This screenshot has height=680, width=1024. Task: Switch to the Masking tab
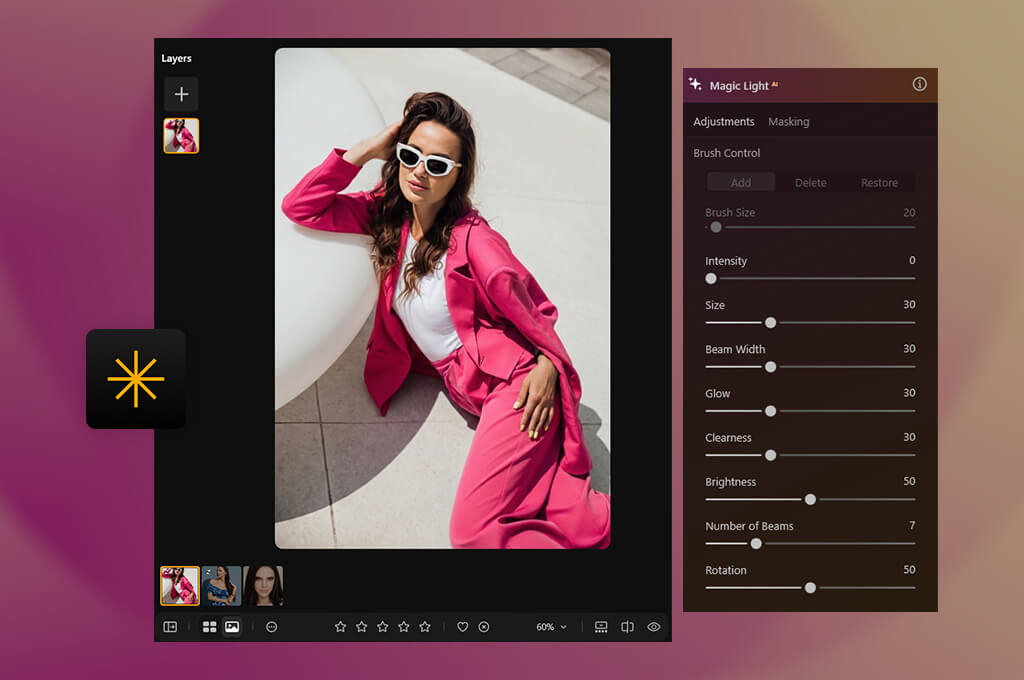coord(788,121)
